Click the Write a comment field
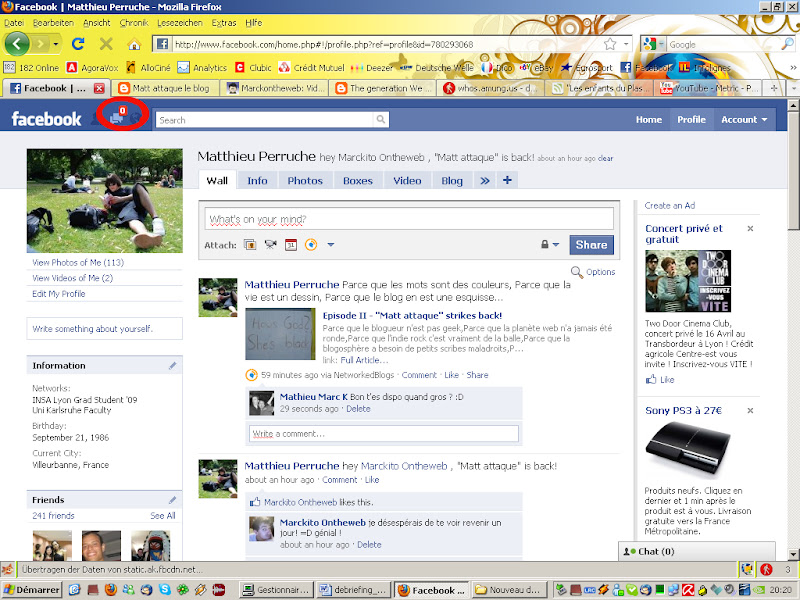Image resolution: width=800 pixels, height=600 pixels. point(383,434)
